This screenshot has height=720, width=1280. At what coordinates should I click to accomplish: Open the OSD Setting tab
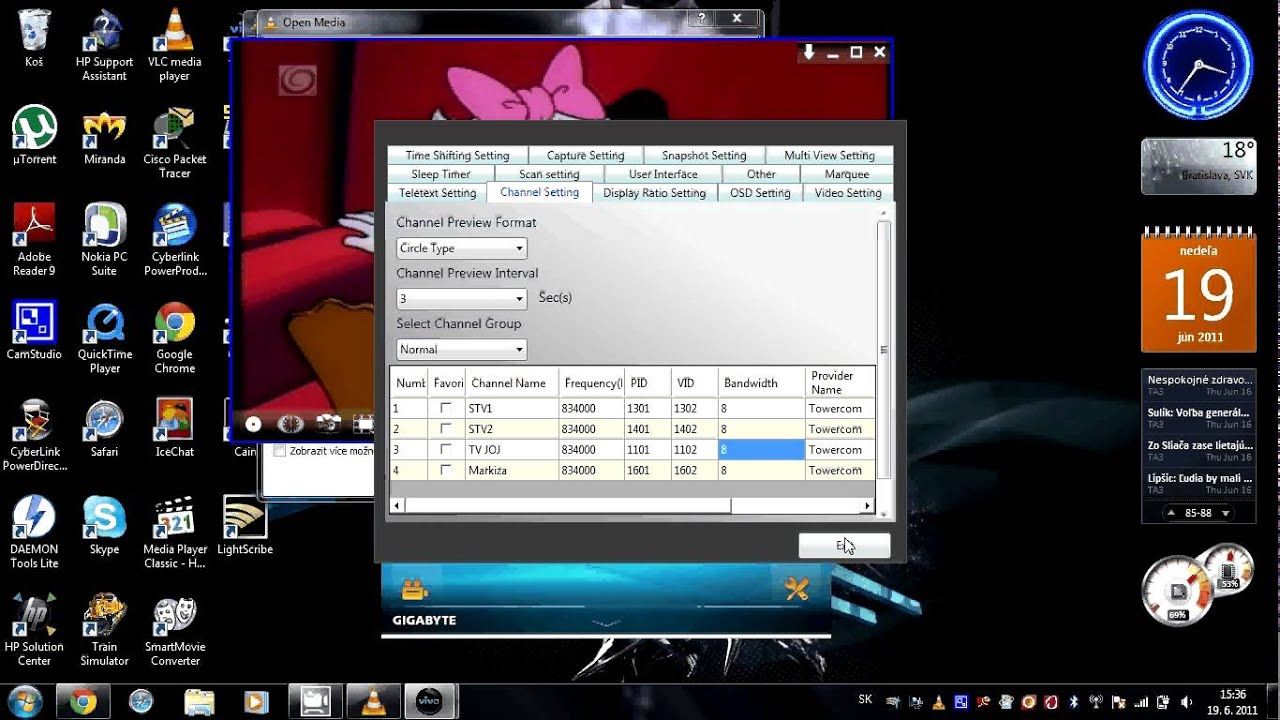tap(760, 193)
